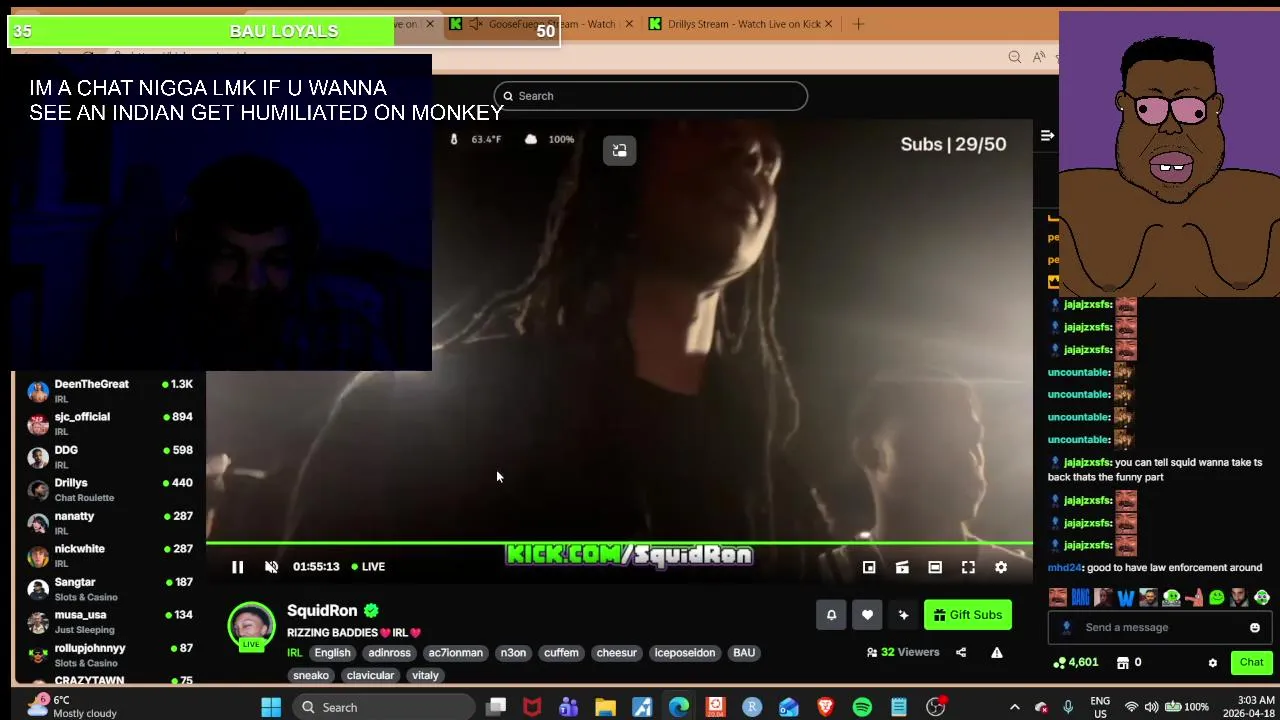Close the Drillys Stream tab
This screenshot has width=1280, height=720.
tap(828, 24)
